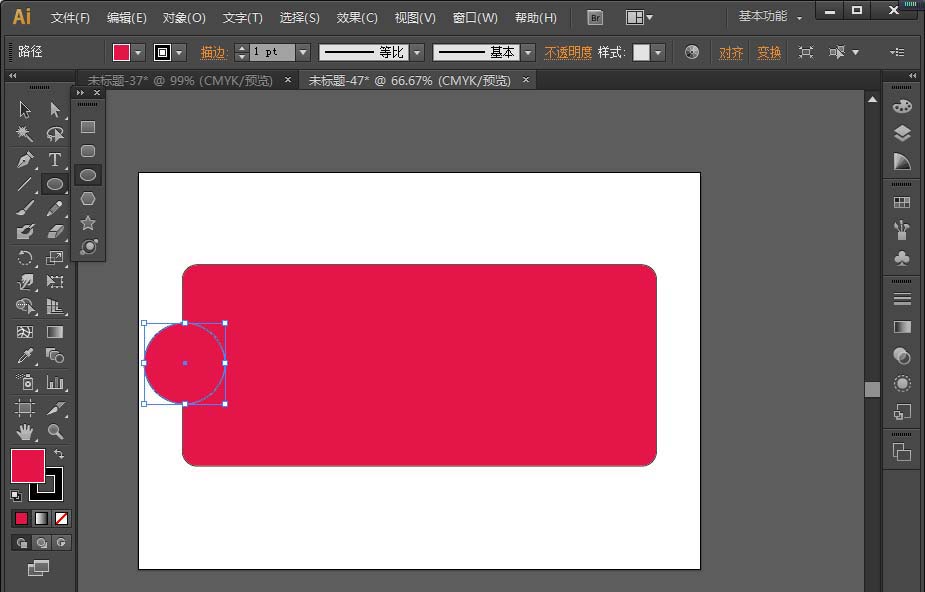Click the 不透明度 opacity link

tap(567, 52)
